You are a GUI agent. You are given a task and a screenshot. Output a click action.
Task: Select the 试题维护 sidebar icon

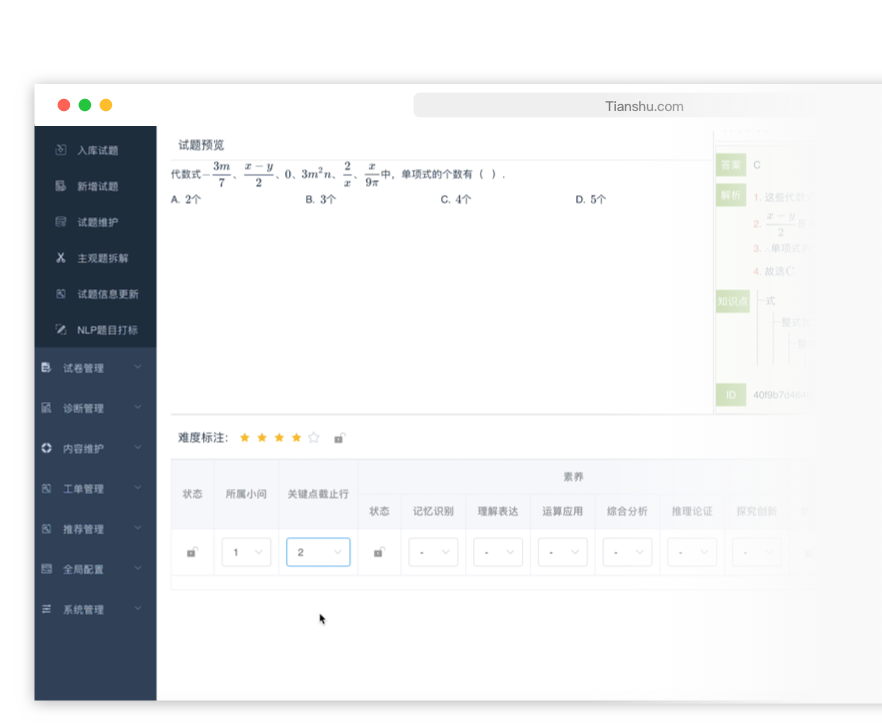pyautogui.click(x=61, y=222)
